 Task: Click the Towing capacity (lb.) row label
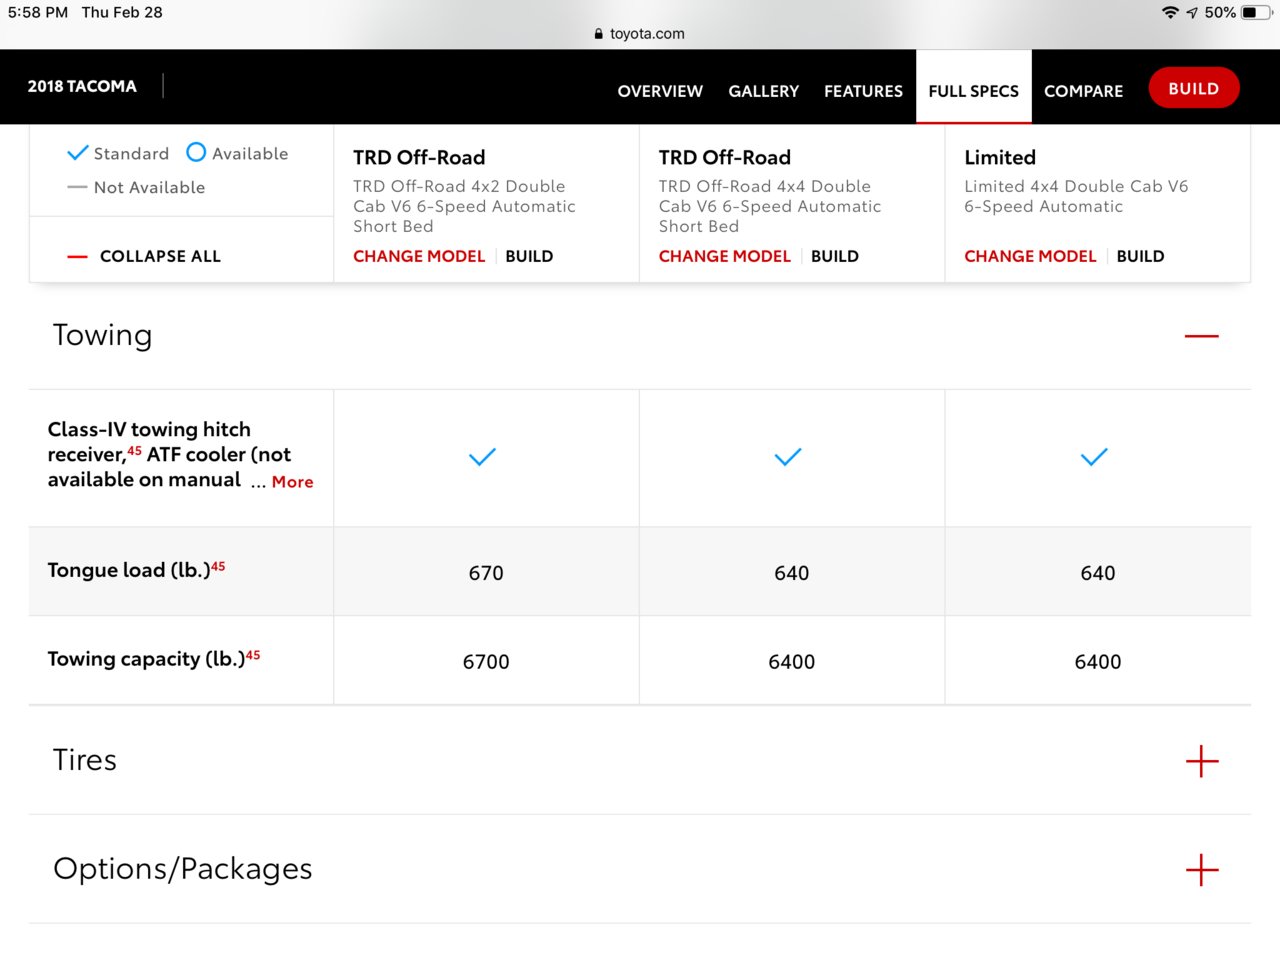click(x=146, y=659)
